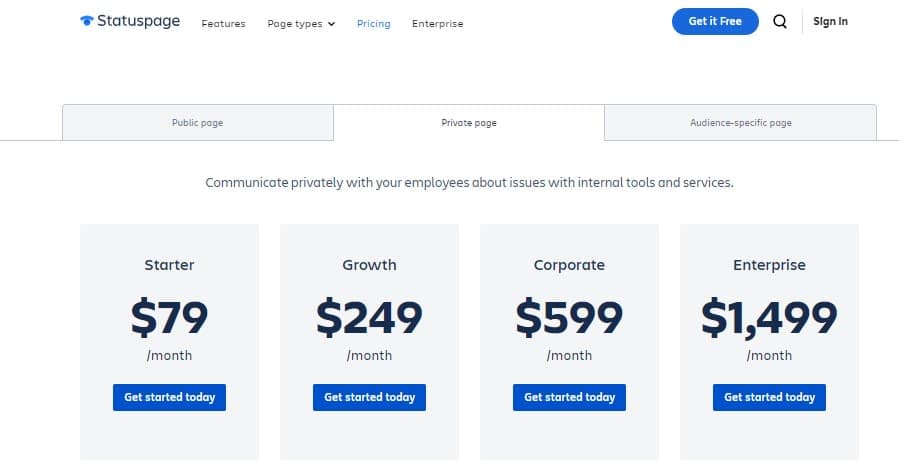Screen dimensions: 899x469
Task: Click the Statuspage logo icon
Action: coord(87,21)
